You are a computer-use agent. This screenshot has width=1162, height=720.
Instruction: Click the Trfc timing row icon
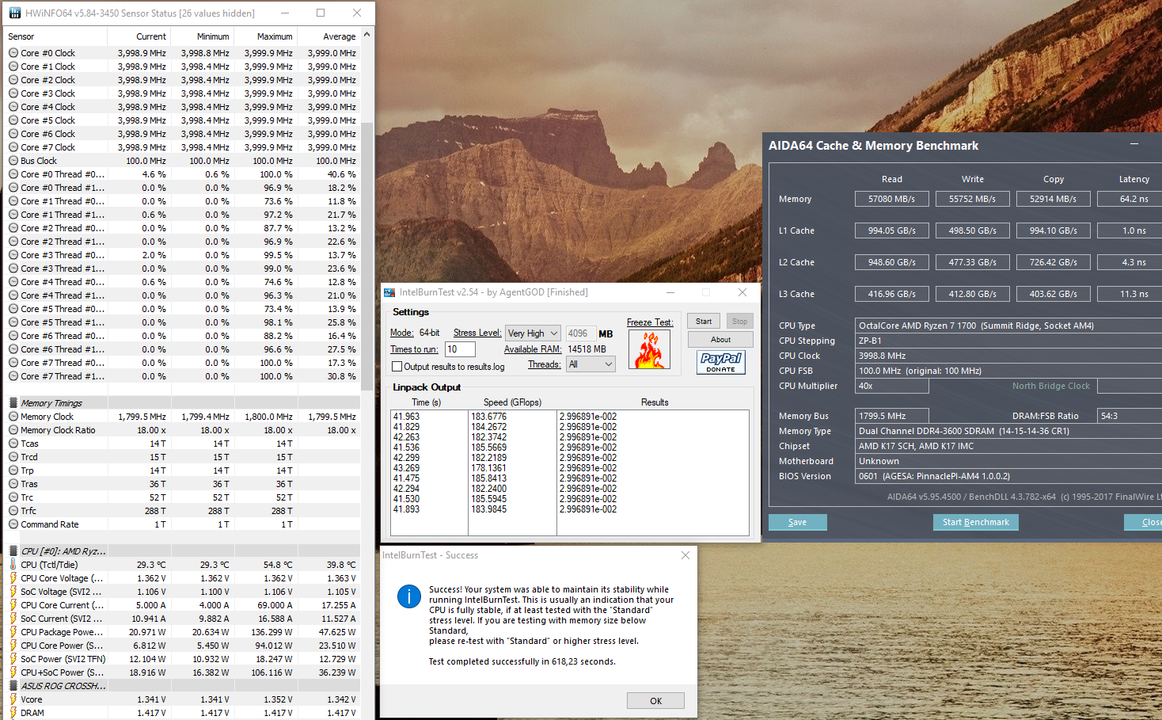click(x=13, y=511)
